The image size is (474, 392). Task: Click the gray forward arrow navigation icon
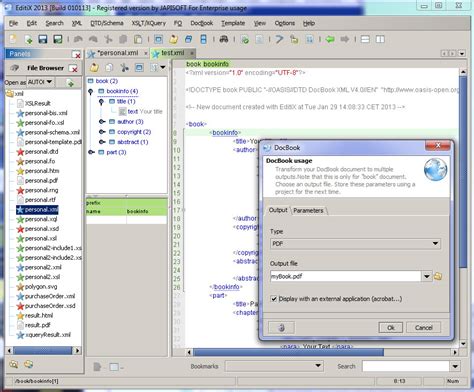(x=345, y=39)
